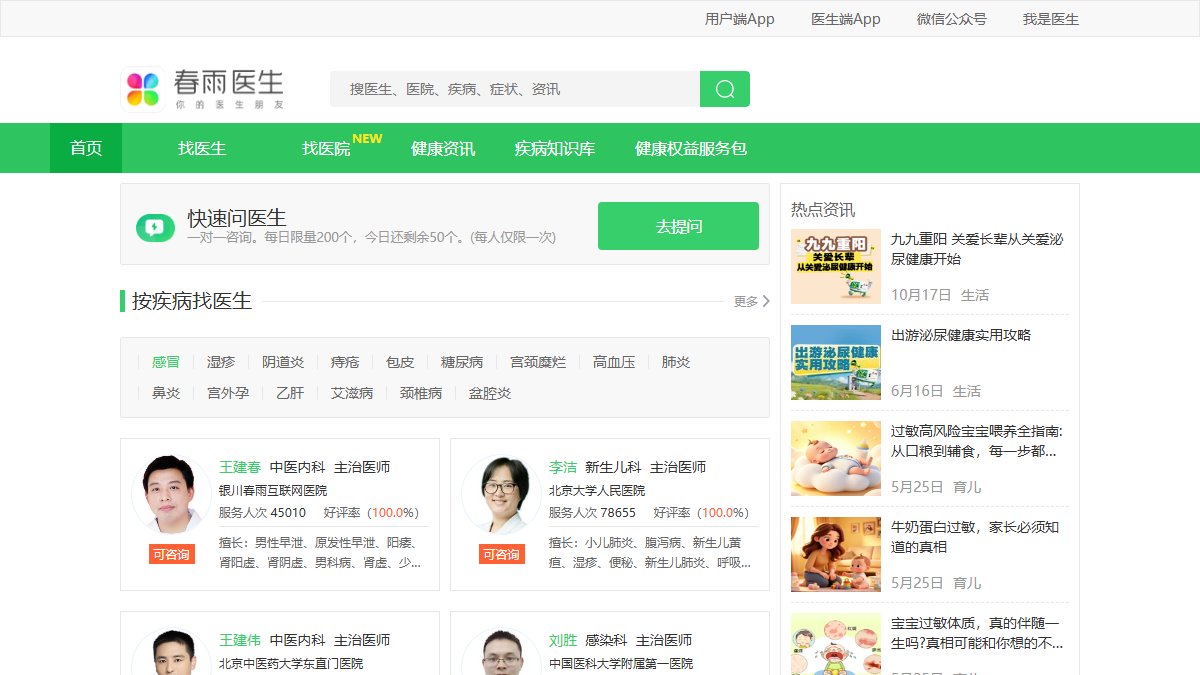Open 微信公众号 link in top bar
The image size is (1200, 675).
click(x=952, y=19)
